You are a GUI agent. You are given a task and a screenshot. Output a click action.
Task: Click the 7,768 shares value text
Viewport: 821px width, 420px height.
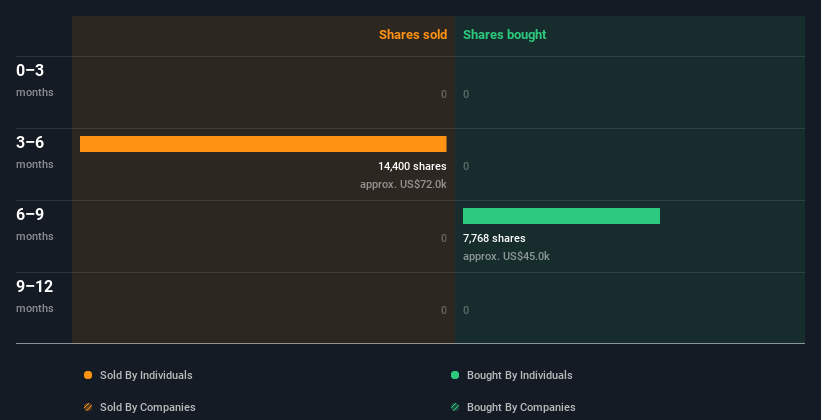[x=494, y=238]
